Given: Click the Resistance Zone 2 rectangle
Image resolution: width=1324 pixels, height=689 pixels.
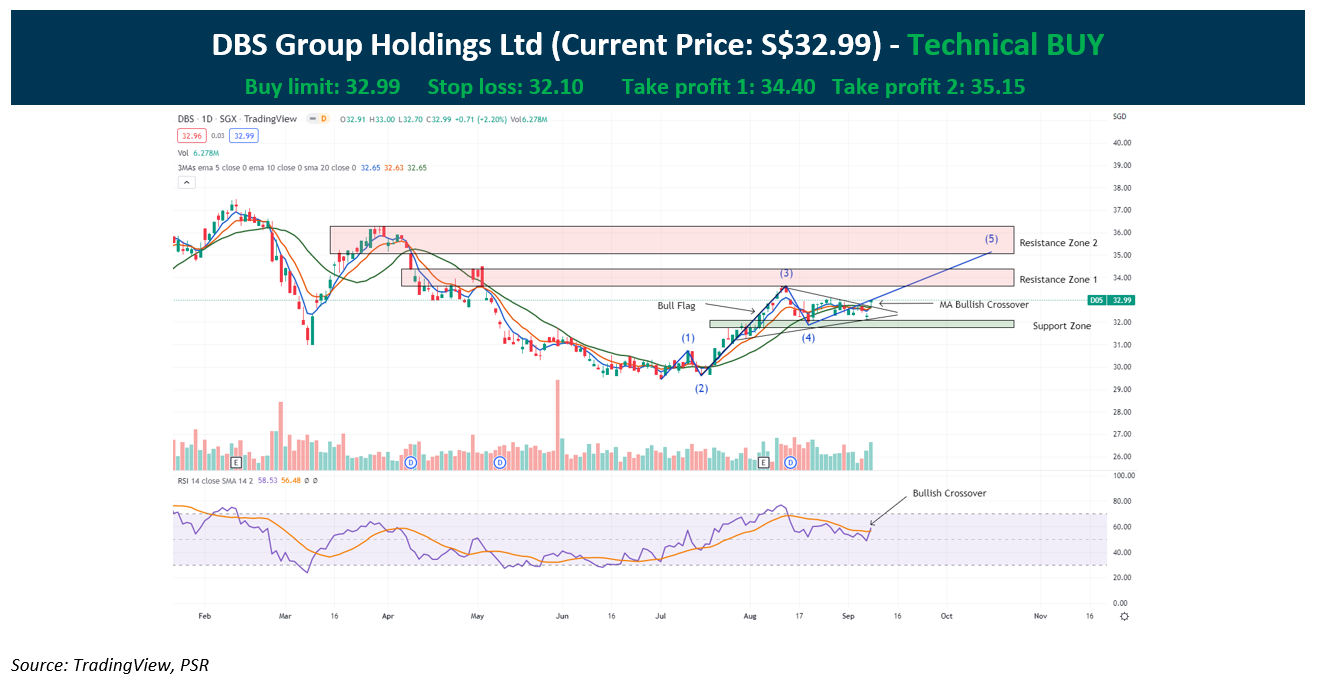Looking at the screenshot, I should [x=672, y=240].
